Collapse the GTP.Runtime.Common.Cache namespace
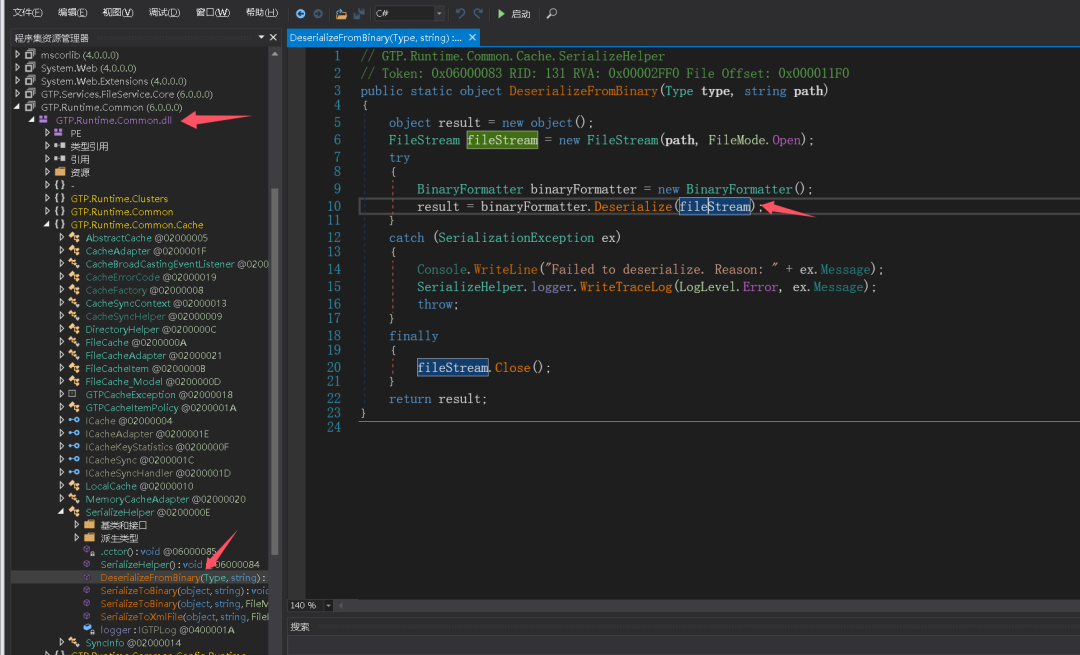 pyautogui.click(x=47, y=225)
